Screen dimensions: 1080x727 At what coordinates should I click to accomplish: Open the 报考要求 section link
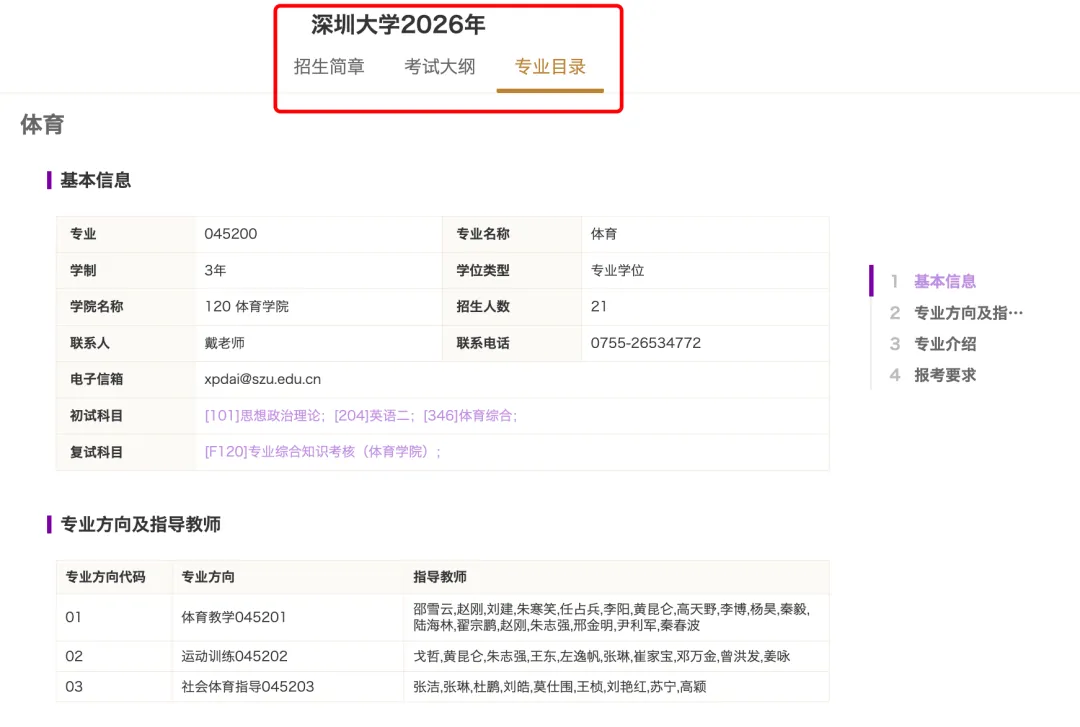coord(944,375)
